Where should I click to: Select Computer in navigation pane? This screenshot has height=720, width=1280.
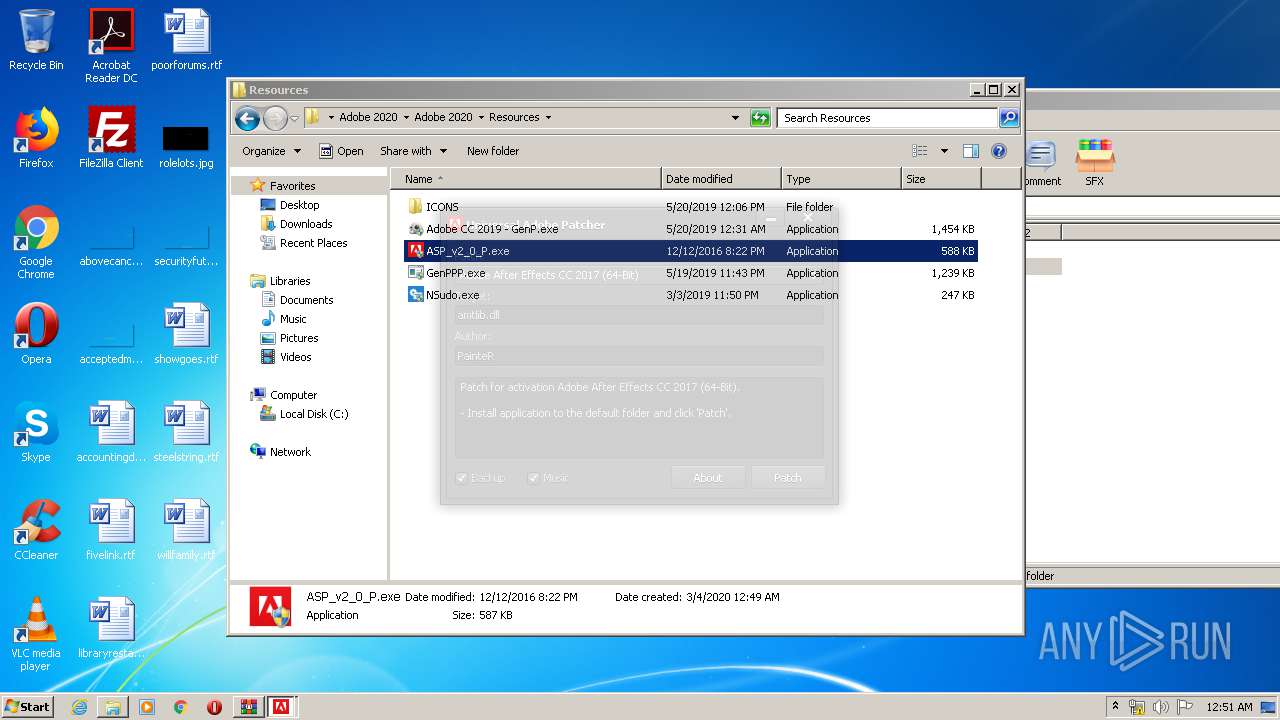pyautogui.click(x=293, y=395)
